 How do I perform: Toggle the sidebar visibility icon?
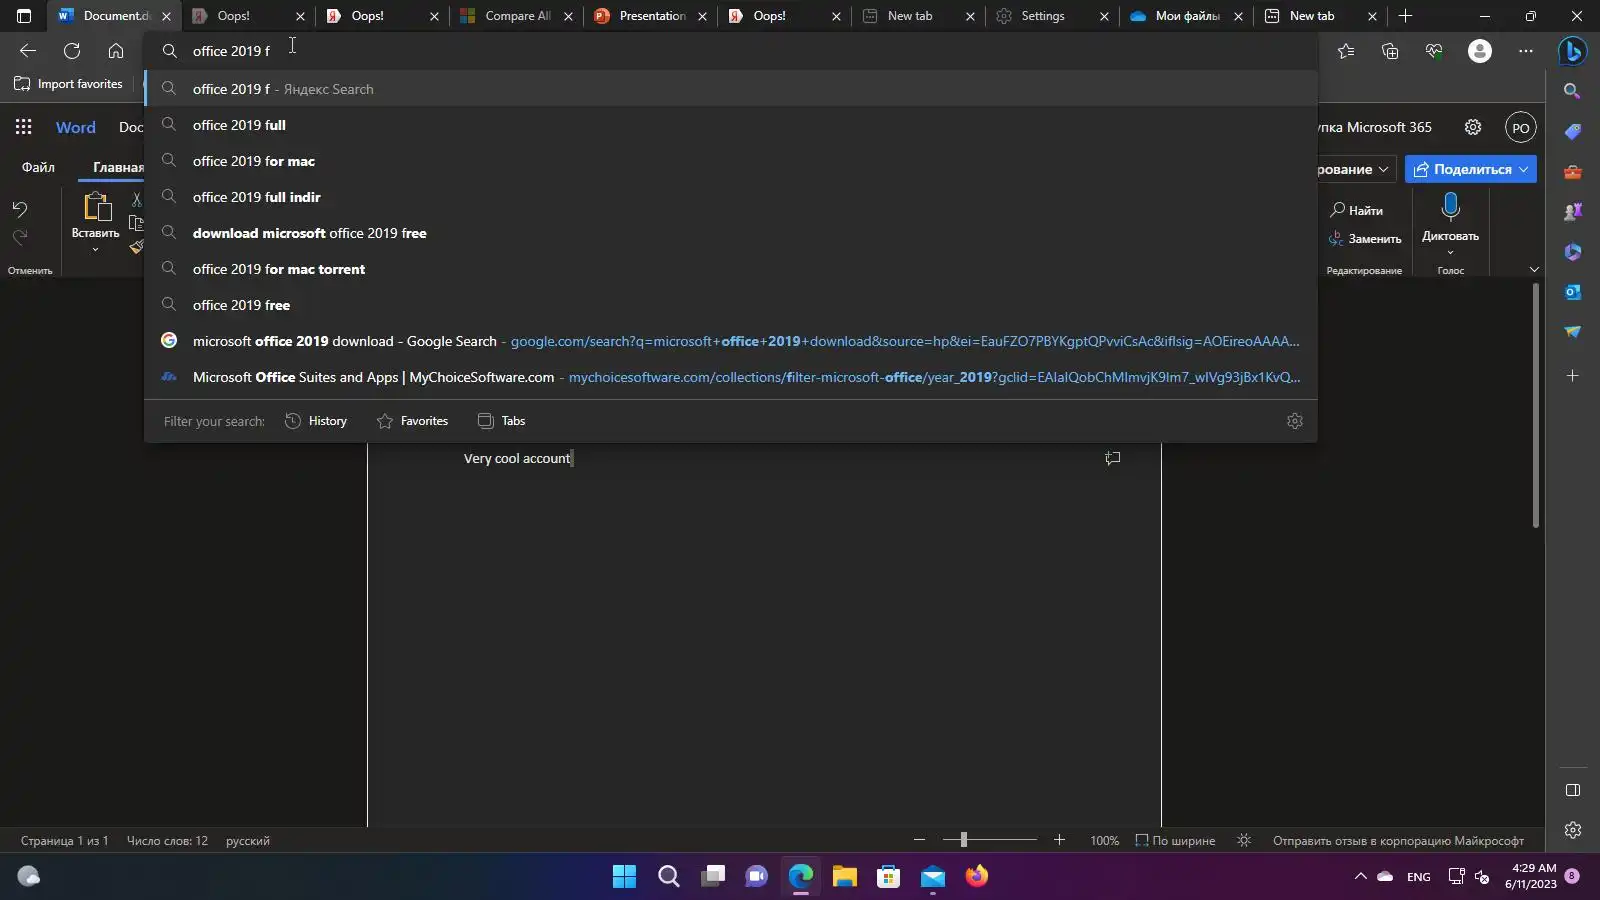coord(1573,790)
